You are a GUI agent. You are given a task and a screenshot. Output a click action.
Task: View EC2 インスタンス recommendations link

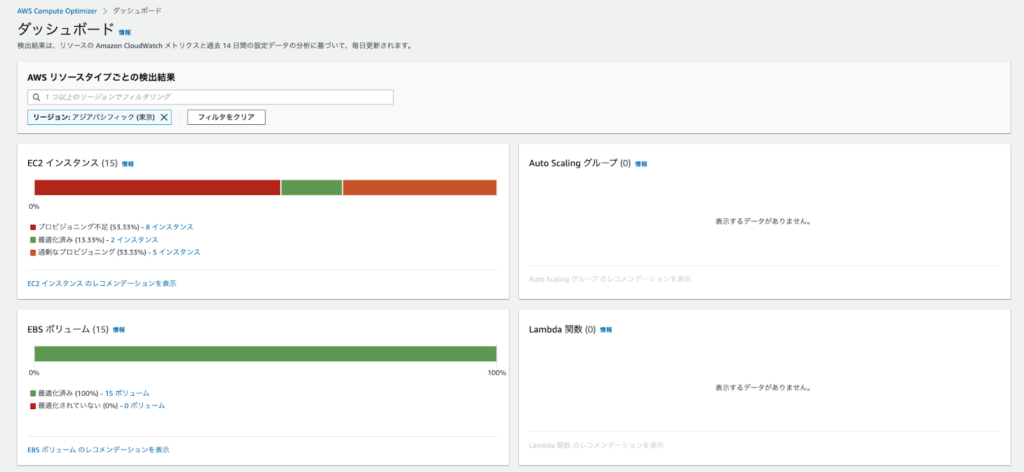click(x=102, y=283)
